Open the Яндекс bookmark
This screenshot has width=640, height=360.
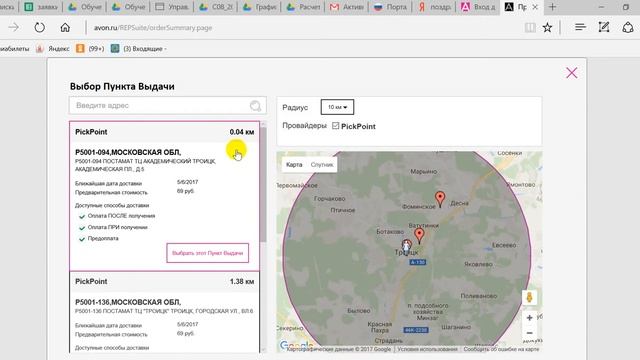[x=53, y=49]
